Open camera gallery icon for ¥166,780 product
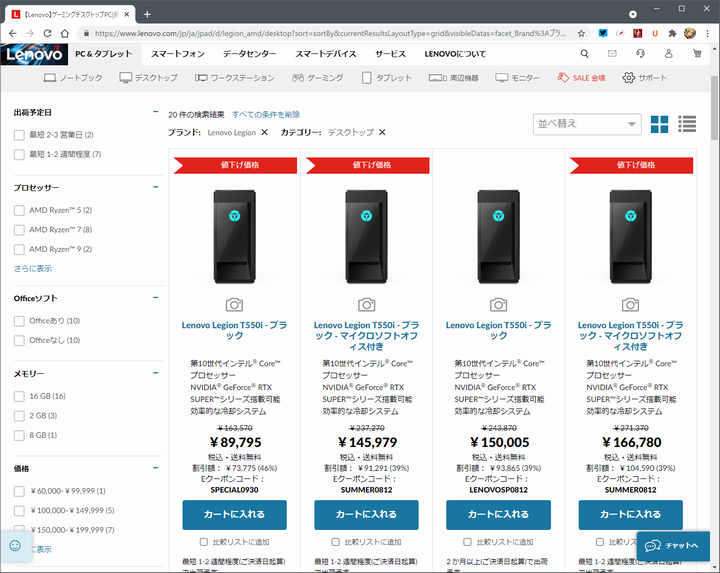Viewport: 720px width, 573px height. click(630, 304)
